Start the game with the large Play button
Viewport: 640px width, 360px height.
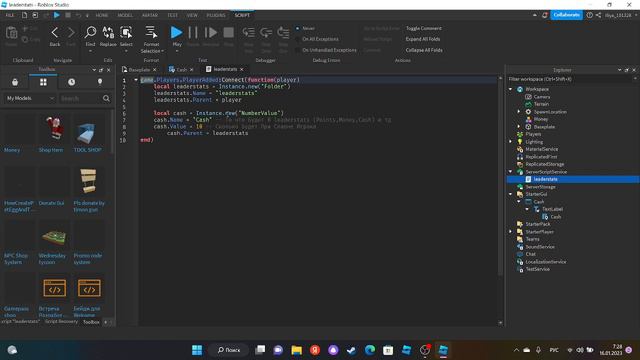click(x=176, y=32)
